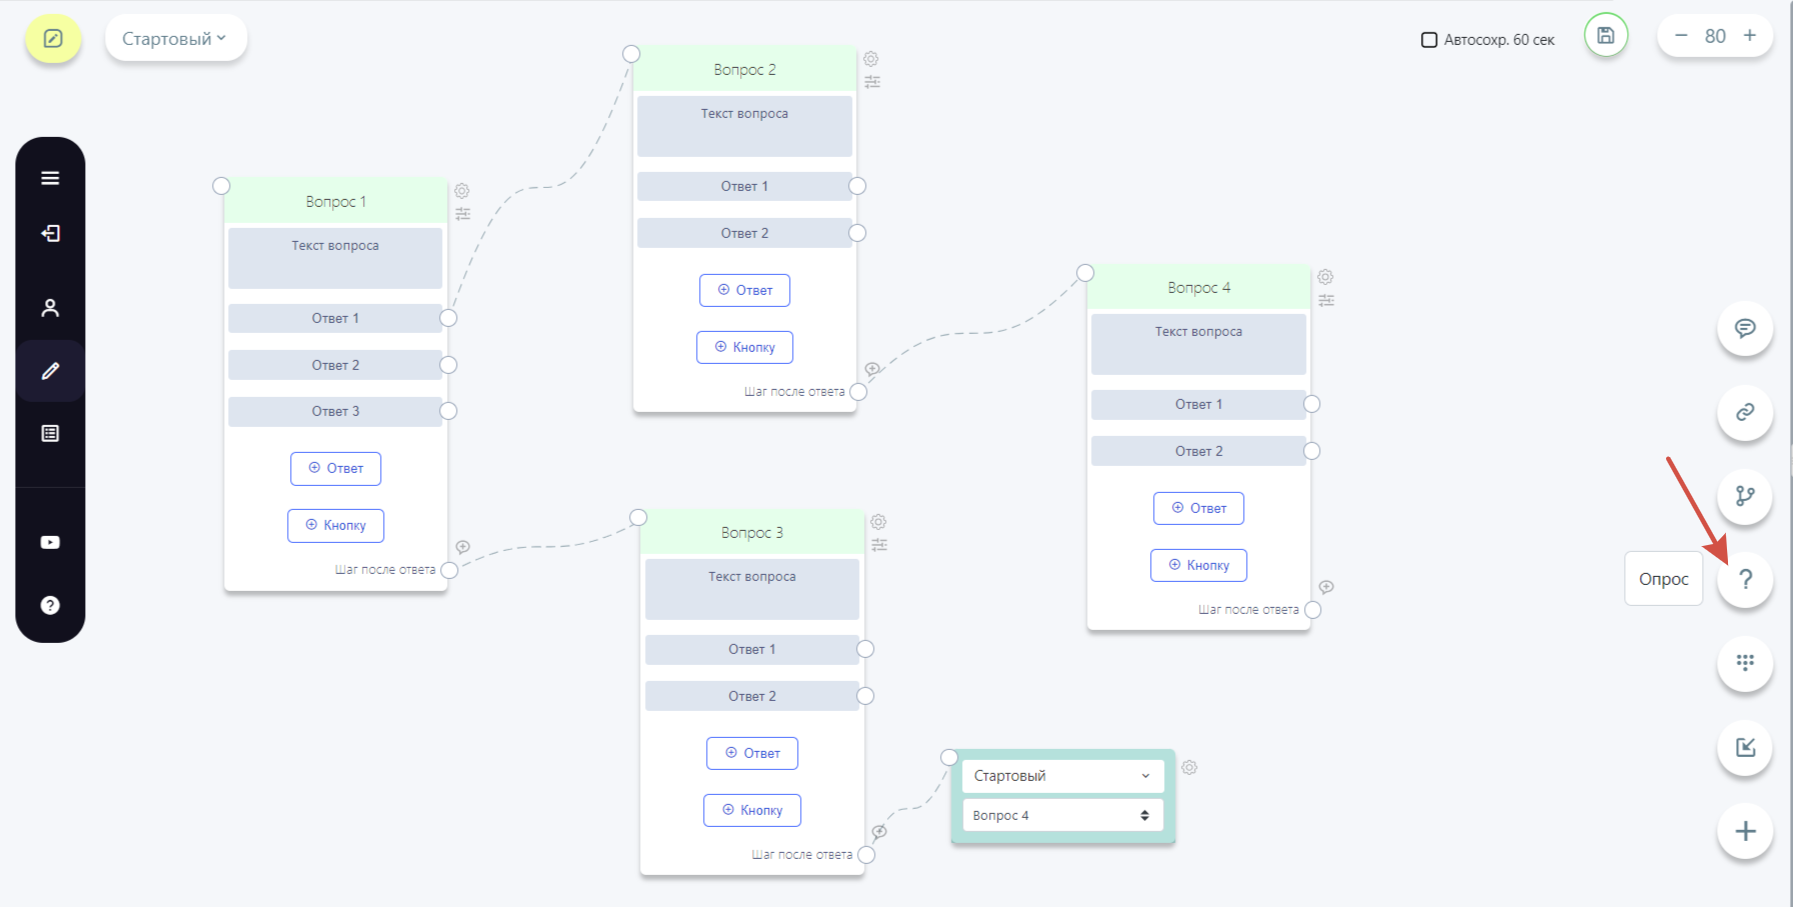The image size is (1793, 907).
Task: Click Шаг после ответа label in Вопрос 2
Action: point(794,392)
